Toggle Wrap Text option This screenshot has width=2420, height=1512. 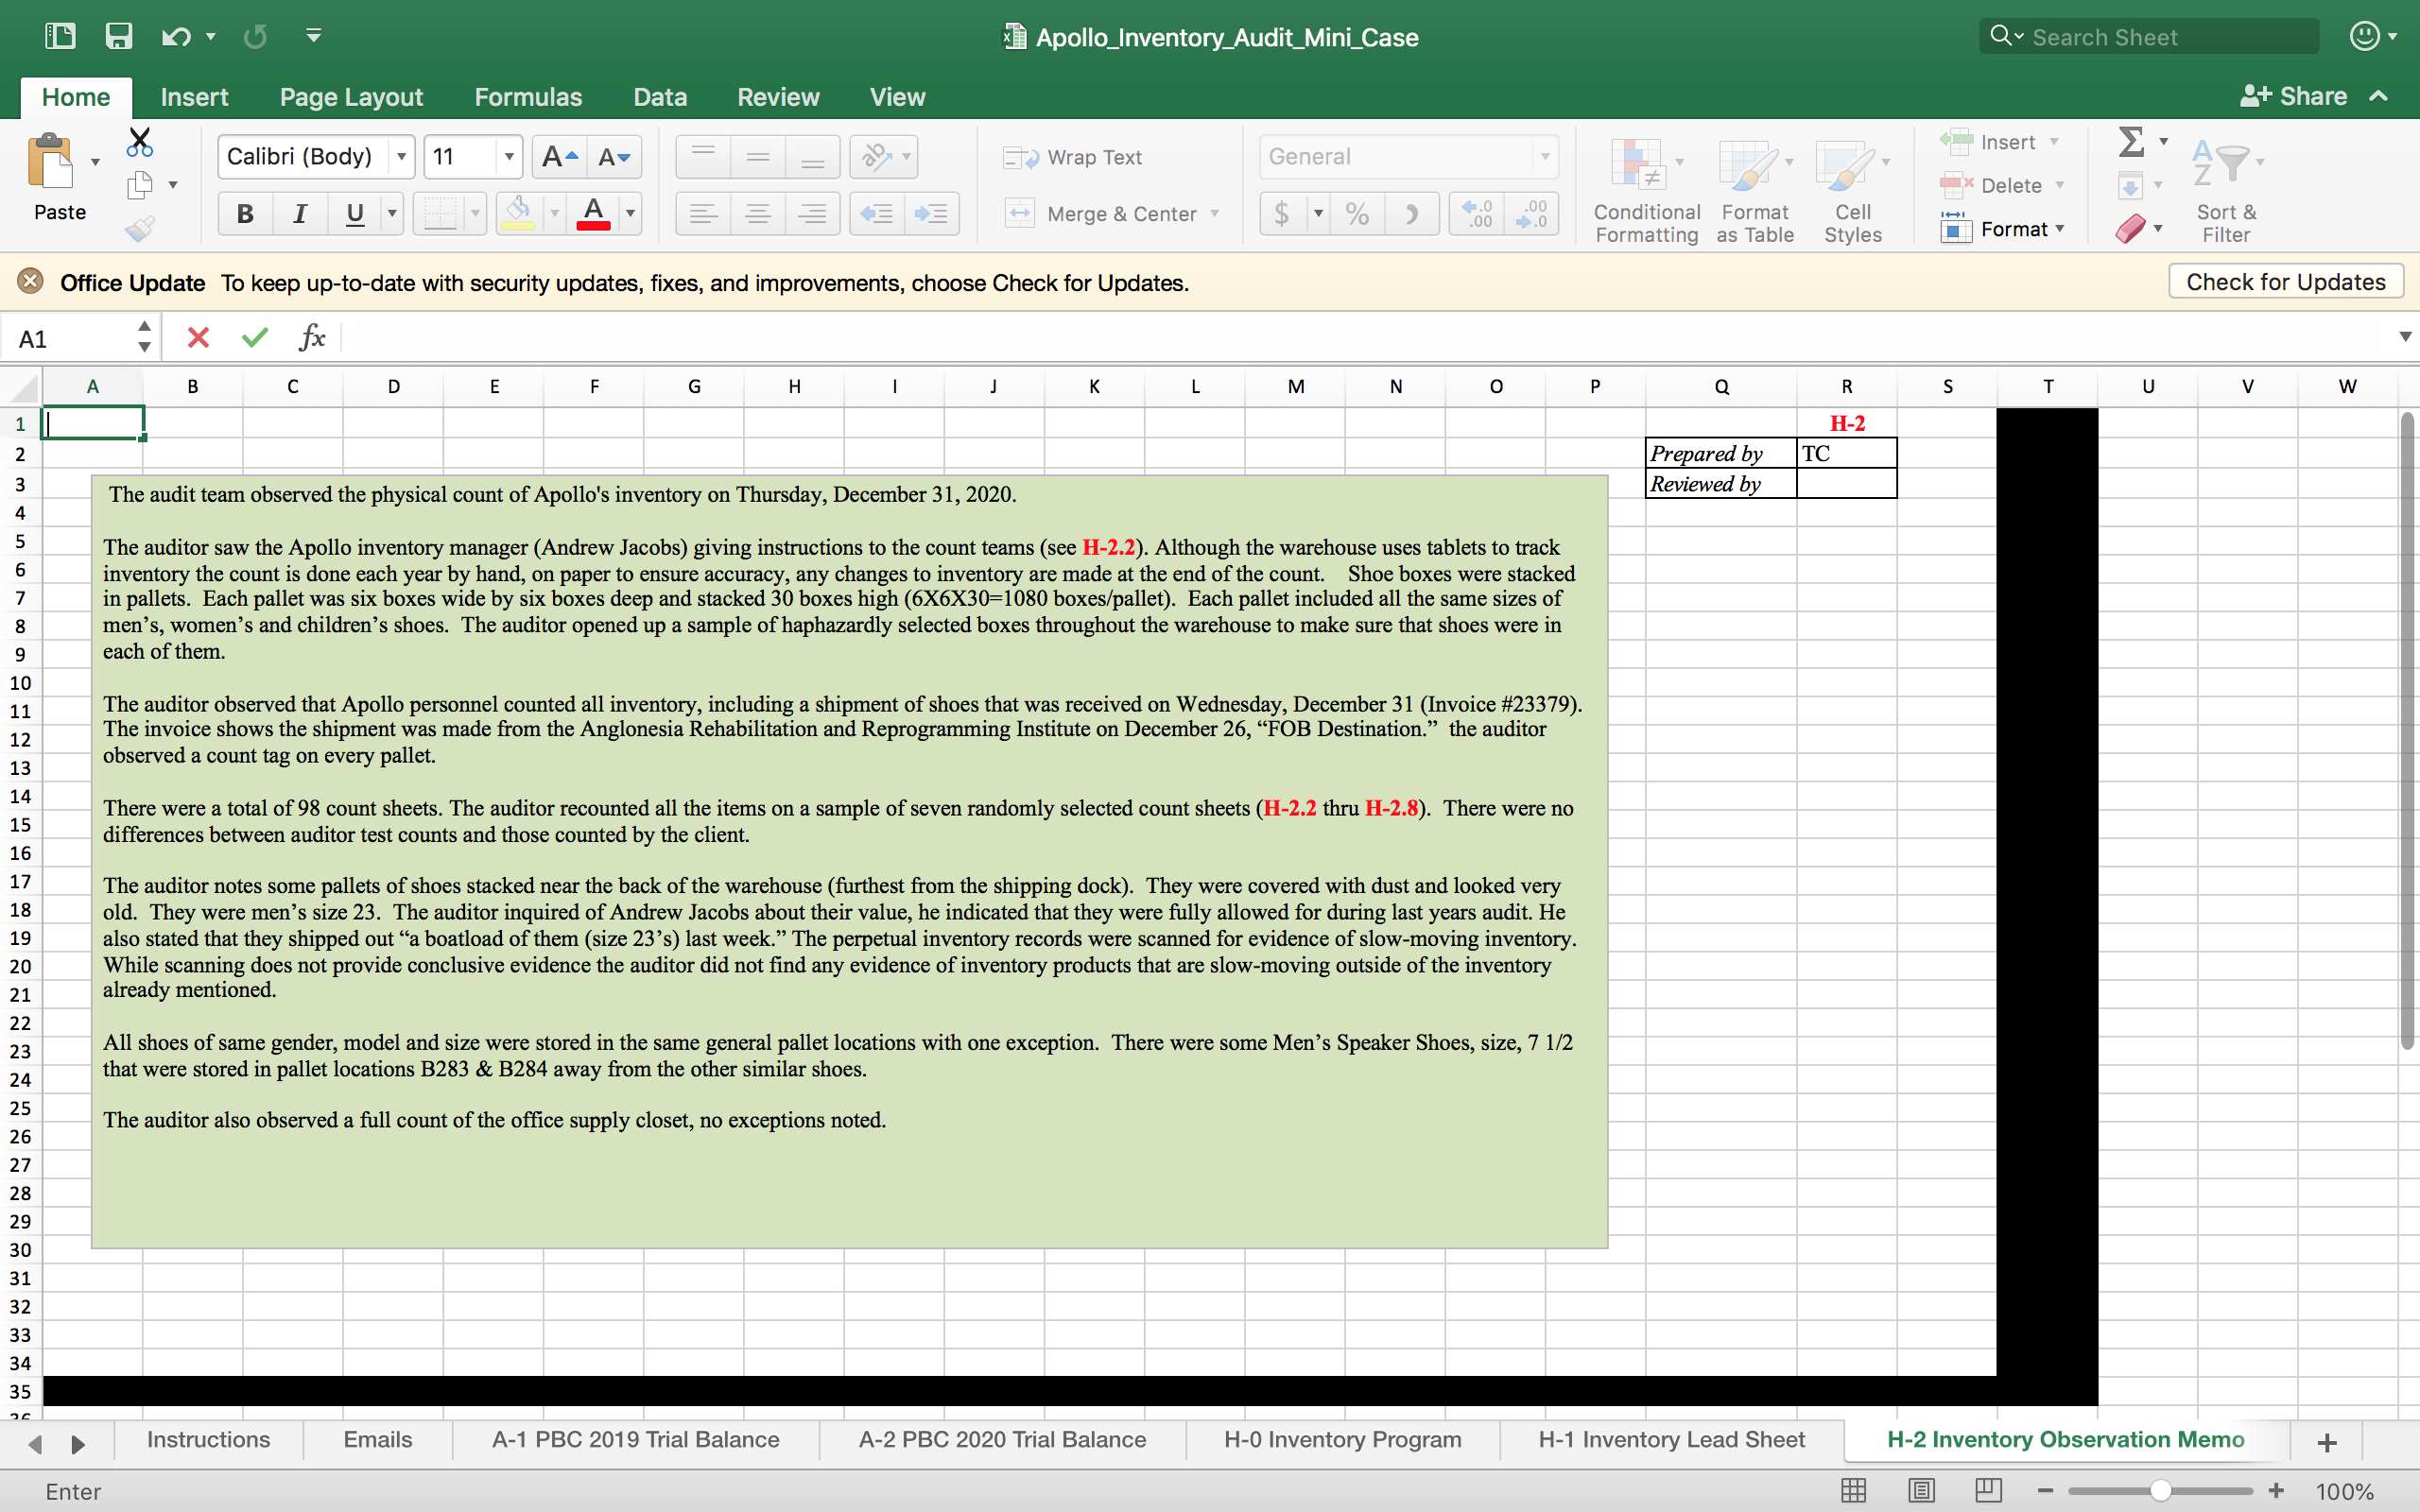click(x=1074, y=157)
